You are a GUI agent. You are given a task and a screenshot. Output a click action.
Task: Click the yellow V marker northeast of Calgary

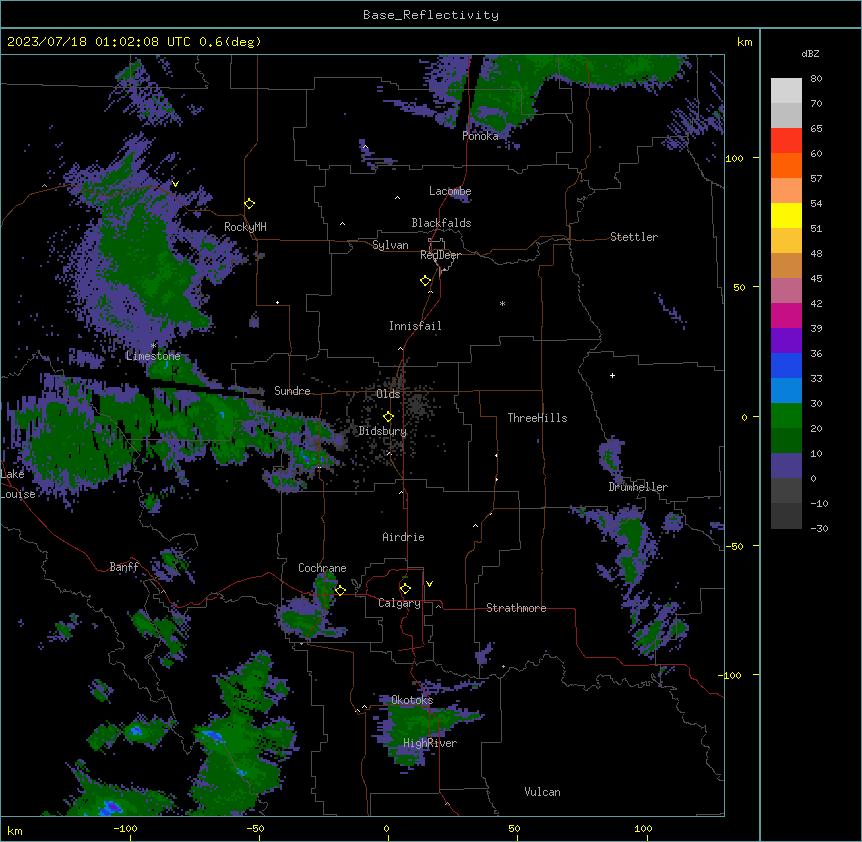(x=429, y=584)
